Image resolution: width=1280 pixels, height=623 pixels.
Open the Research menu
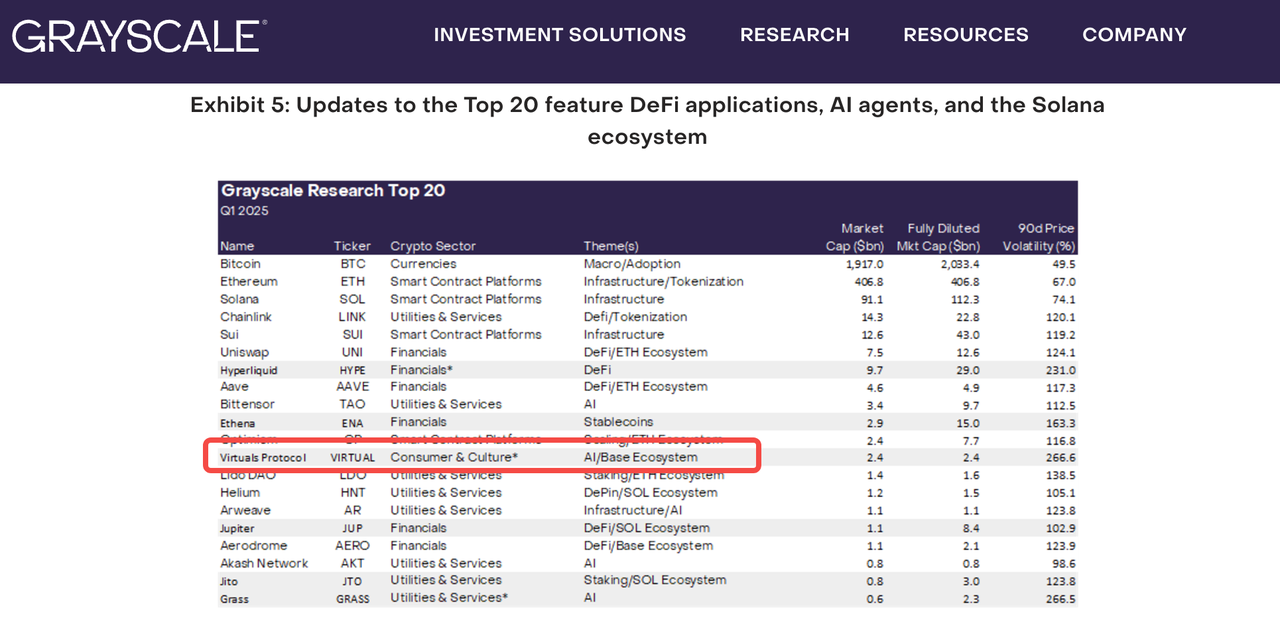click(794, 35)
